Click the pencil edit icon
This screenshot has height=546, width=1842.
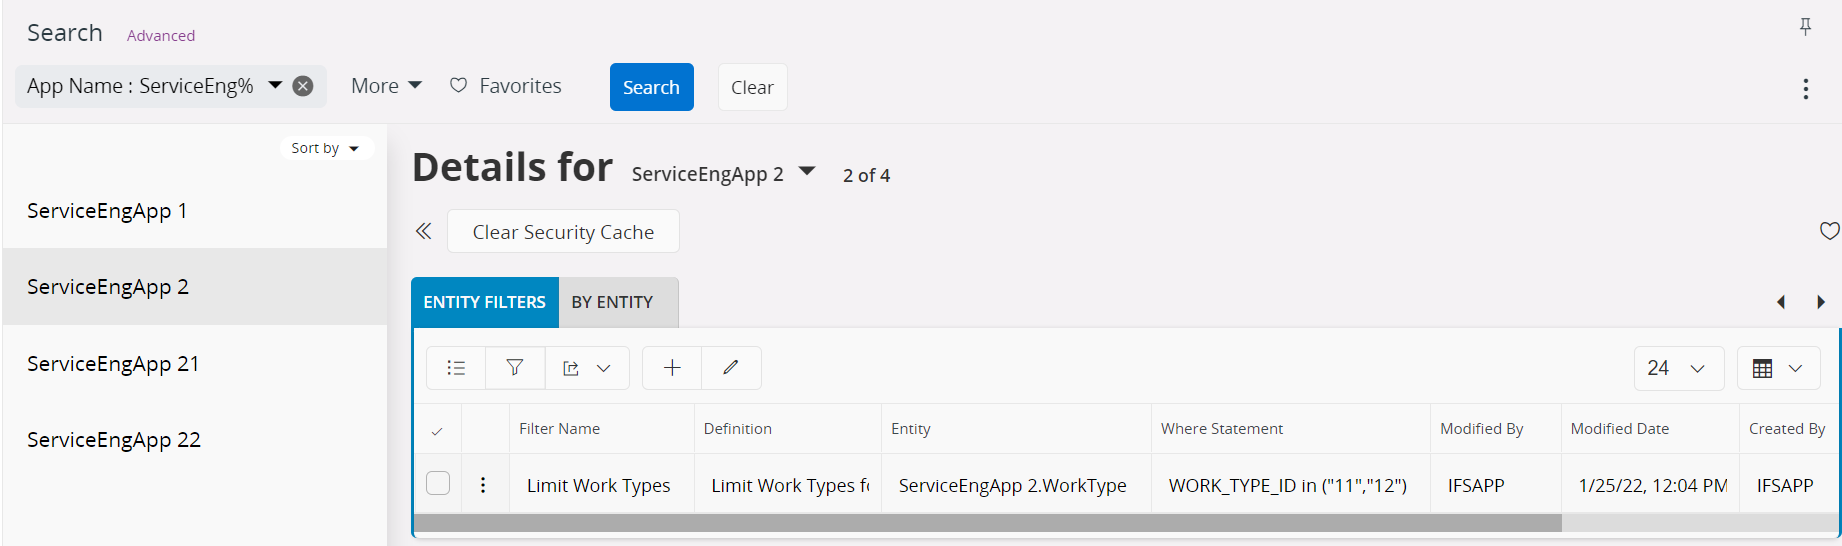[x=731, y=368]
